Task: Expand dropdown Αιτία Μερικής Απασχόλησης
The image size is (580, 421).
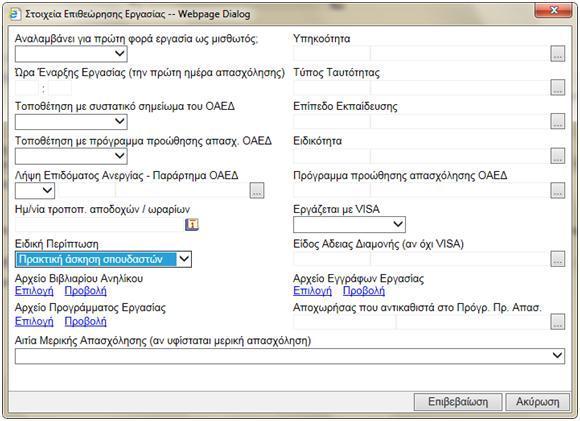Action: [x=290, y=356]
